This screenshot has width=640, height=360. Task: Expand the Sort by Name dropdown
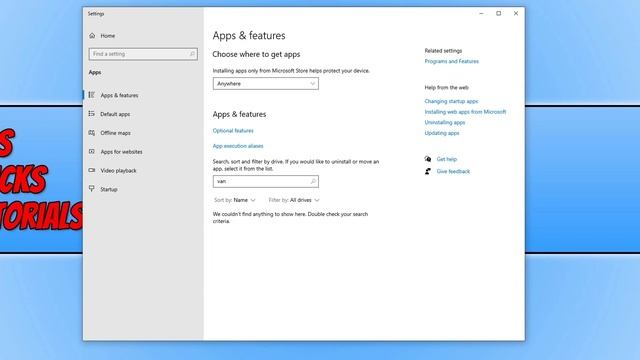(x=235, y=200)
